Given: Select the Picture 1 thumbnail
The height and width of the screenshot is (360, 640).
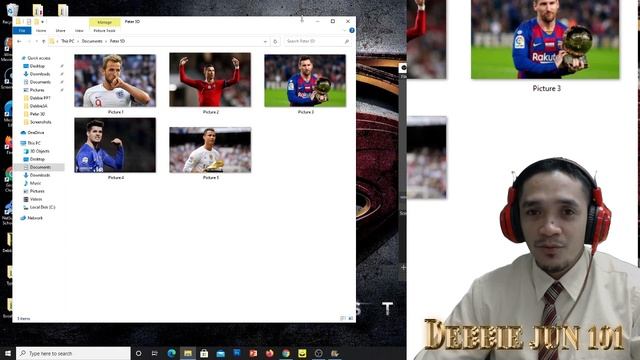Looking at the screenshot, I should 115,81.
